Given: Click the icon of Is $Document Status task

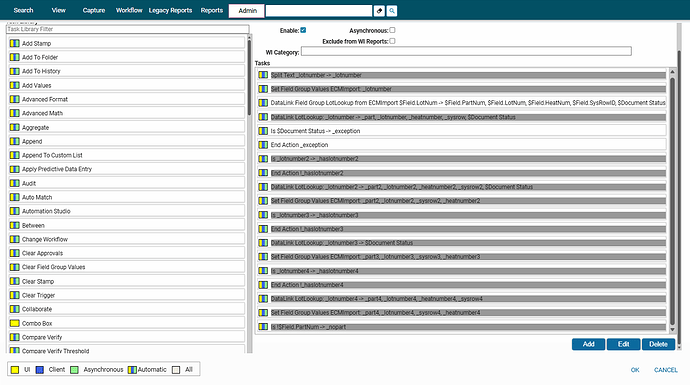Looking at the screenshot, I should 263,131.
